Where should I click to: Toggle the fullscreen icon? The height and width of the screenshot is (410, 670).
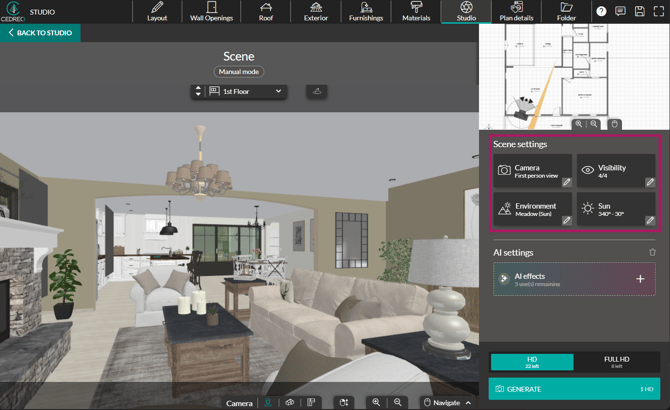click(659, 12)
